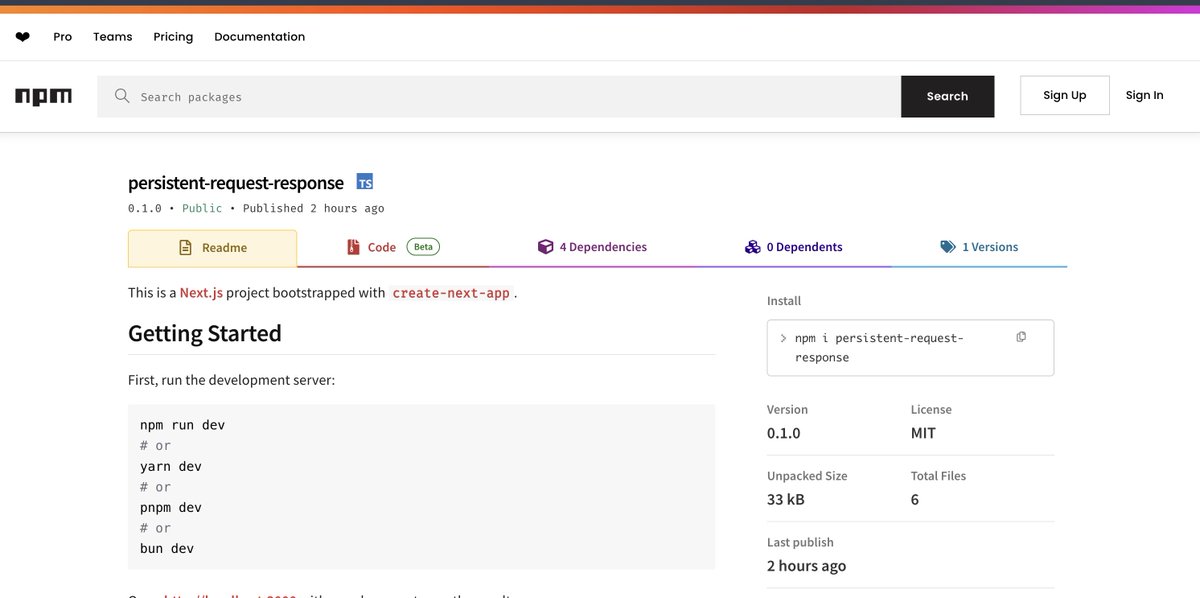This screenshot has width=1200, height=598.
Task: Click the npm logo
Action: click(43, 96)
